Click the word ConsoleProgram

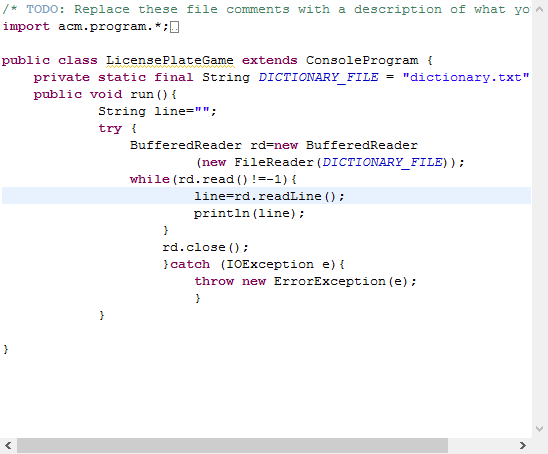[x=362, y=60]
